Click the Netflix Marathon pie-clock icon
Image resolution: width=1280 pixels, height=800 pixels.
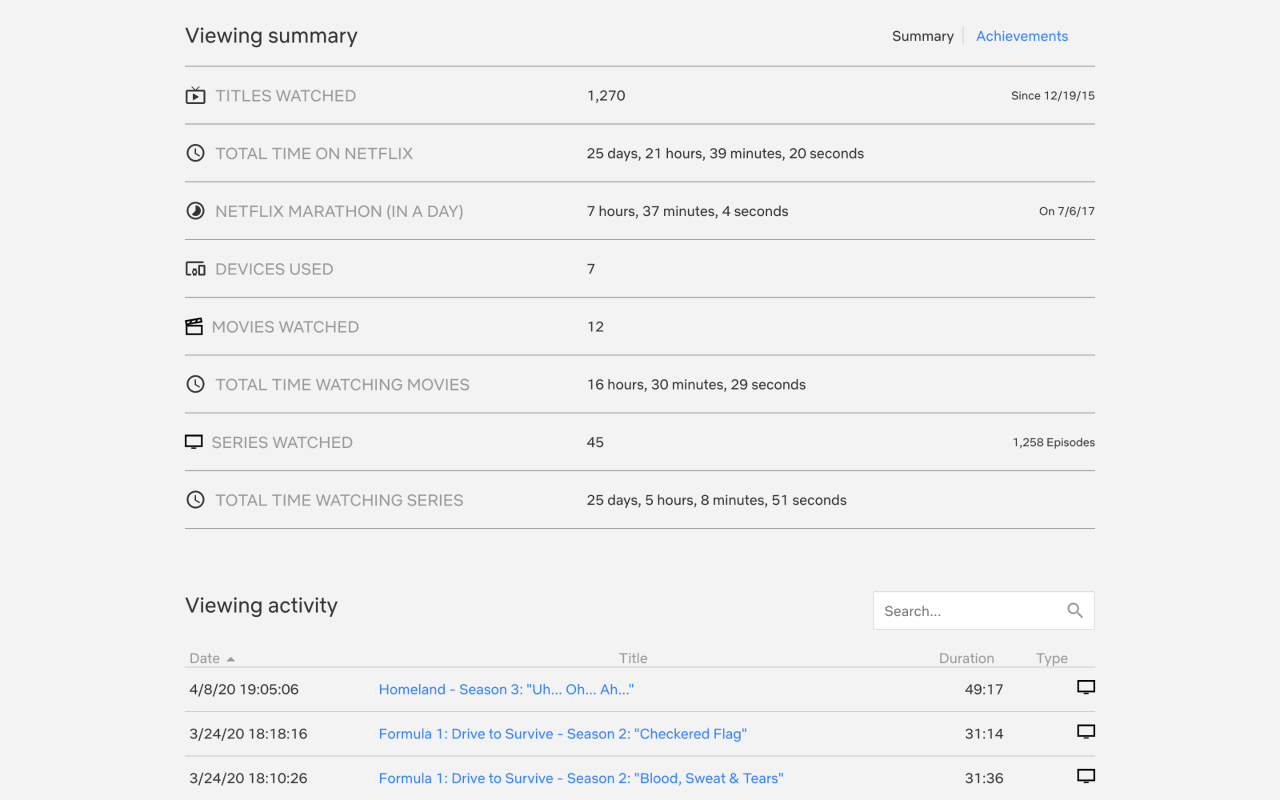[x=195, y=211]
